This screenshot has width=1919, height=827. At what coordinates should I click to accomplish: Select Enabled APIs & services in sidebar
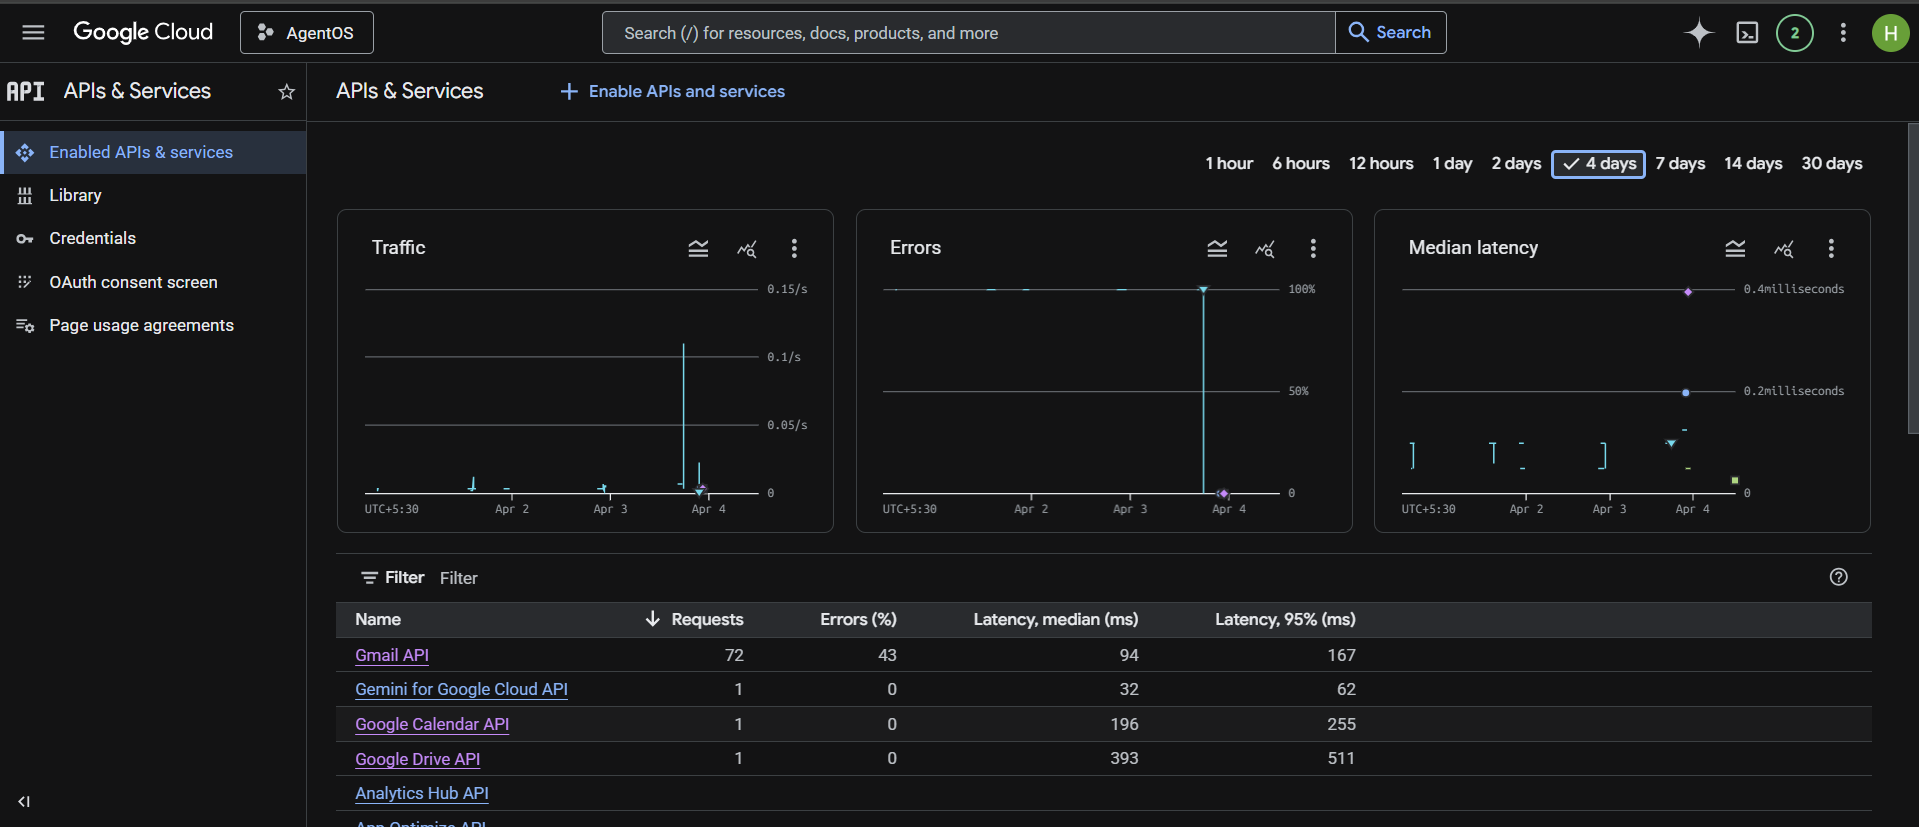(153, 152)
